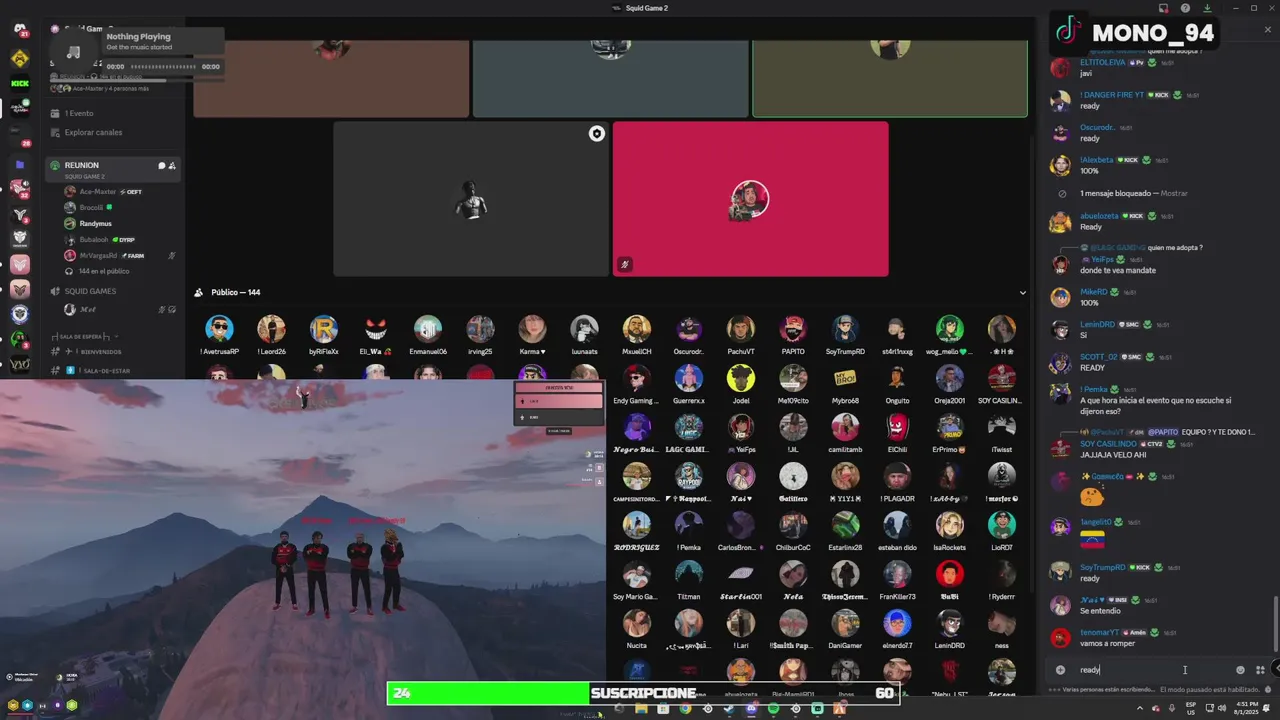Show hidden system tray icons arrow
1280x720 pixels.
coord(1140,709)
